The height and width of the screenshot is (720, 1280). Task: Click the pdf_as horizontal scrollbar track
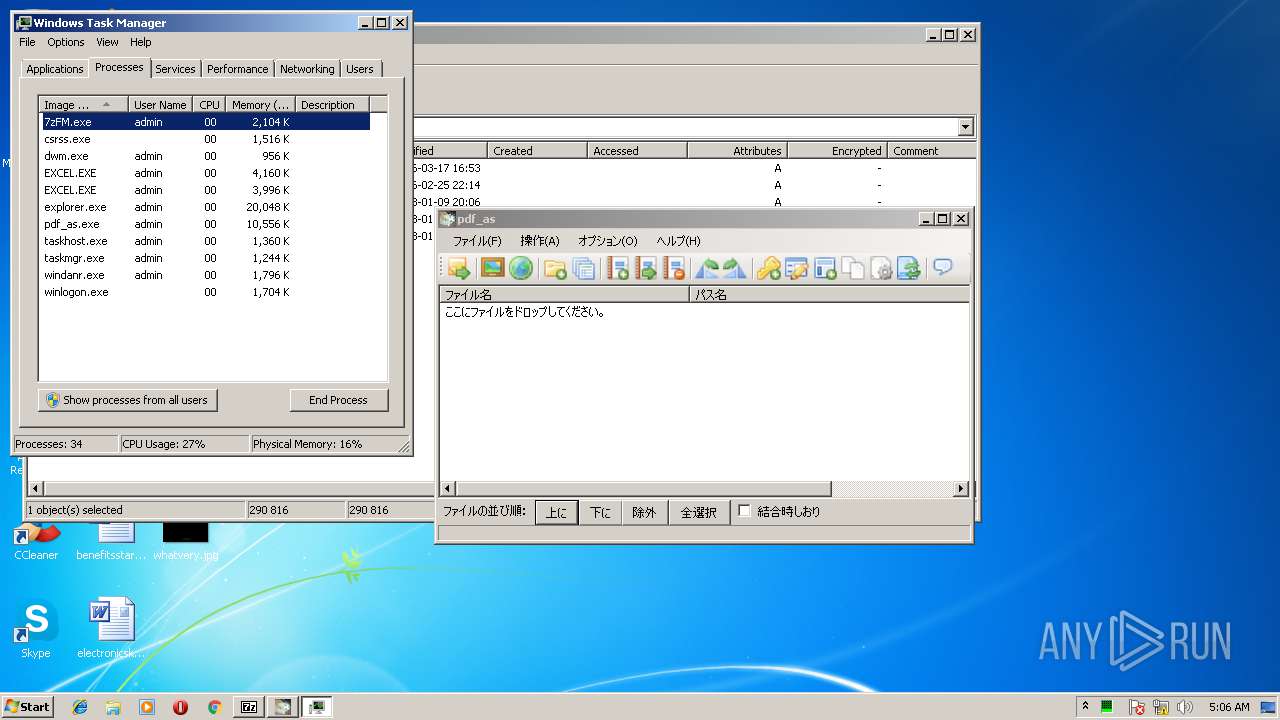click(892, 489)
